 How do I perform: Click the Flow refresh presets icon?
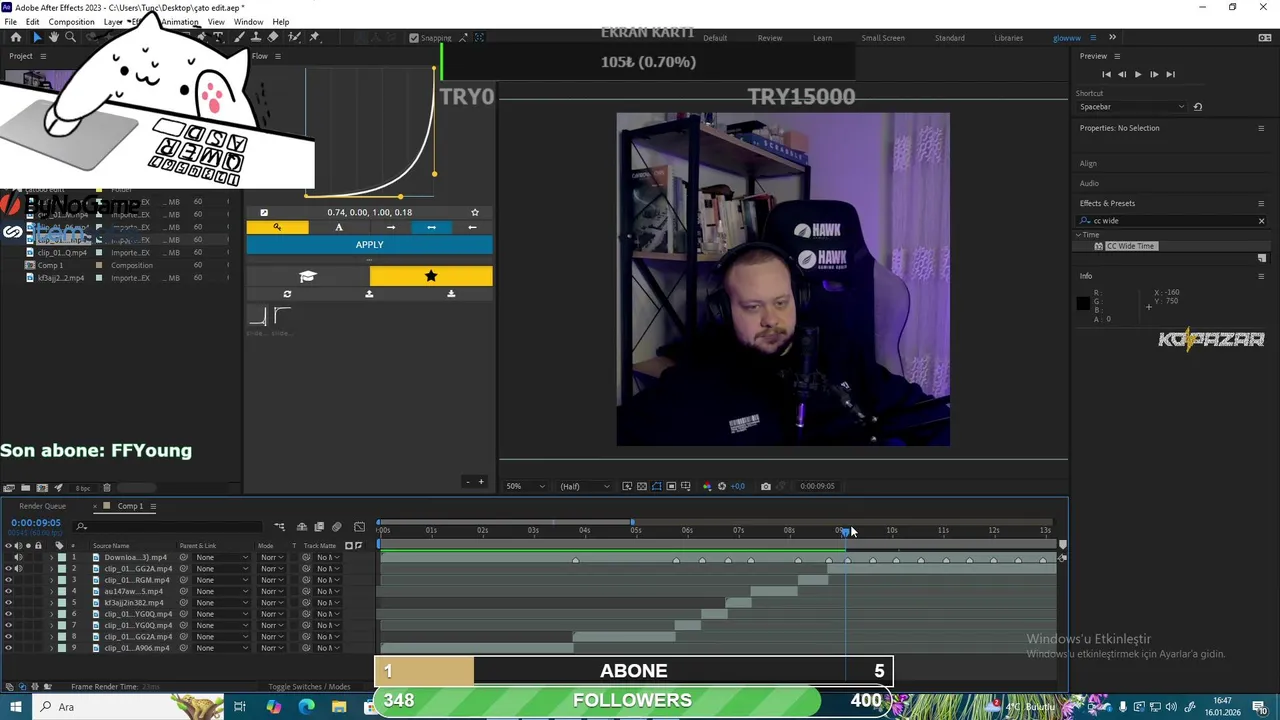[287, 294]
